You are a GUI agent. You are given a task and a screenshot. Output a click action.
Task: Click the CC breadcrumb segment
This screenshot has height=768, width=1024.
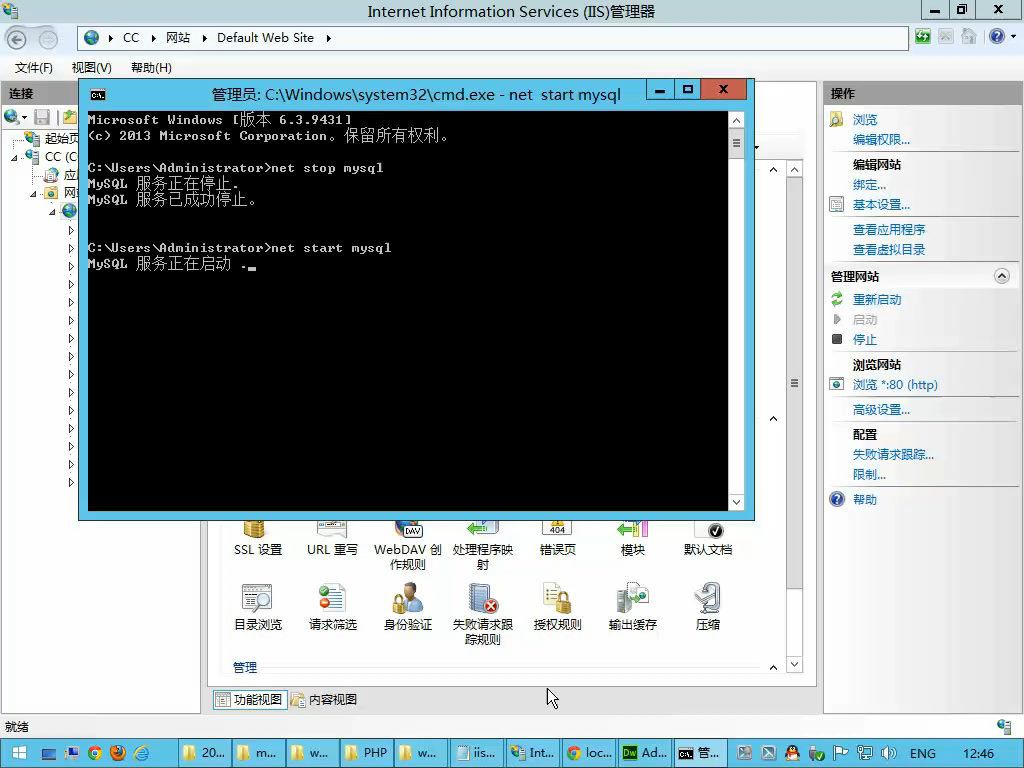131,38
